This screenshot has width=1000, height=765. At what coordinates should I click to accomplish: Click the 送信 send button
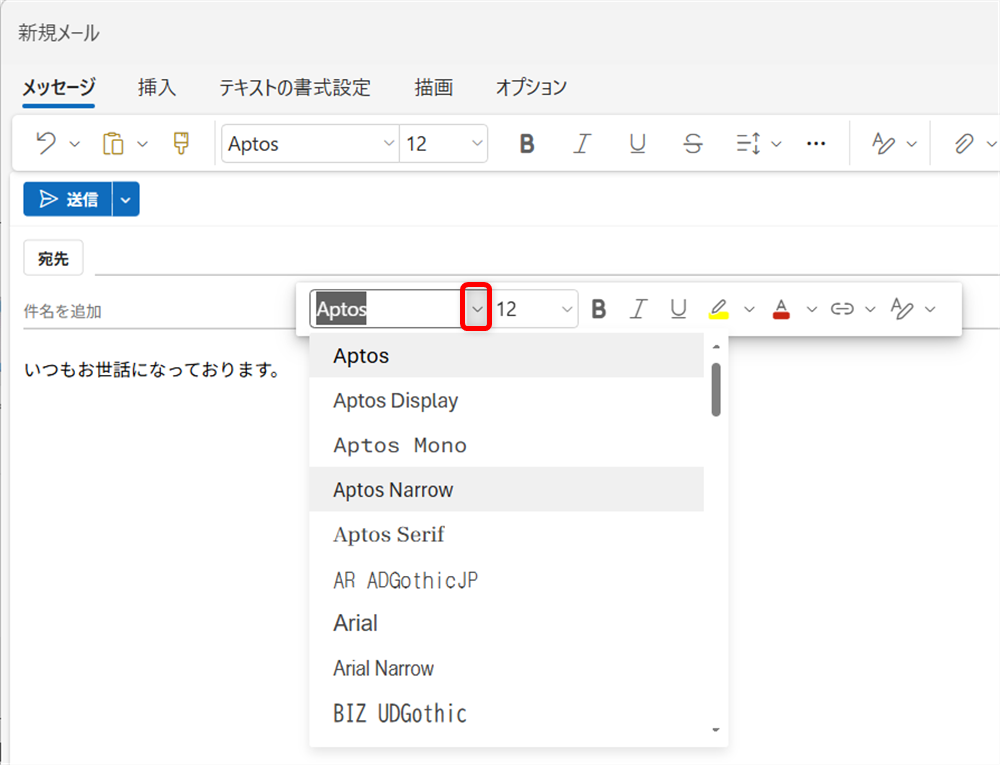pyautogui.click(x=68, y=199)
